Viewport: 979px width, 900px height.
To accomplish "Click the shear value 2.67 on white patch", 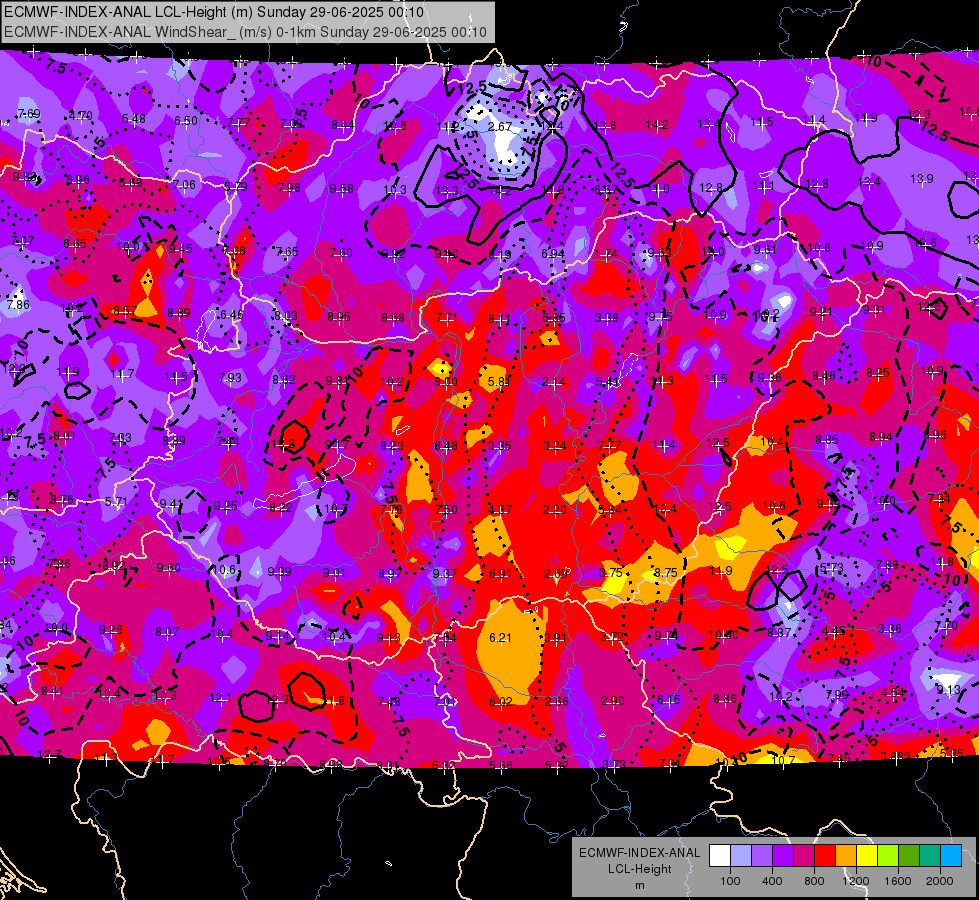I will 499,127.
